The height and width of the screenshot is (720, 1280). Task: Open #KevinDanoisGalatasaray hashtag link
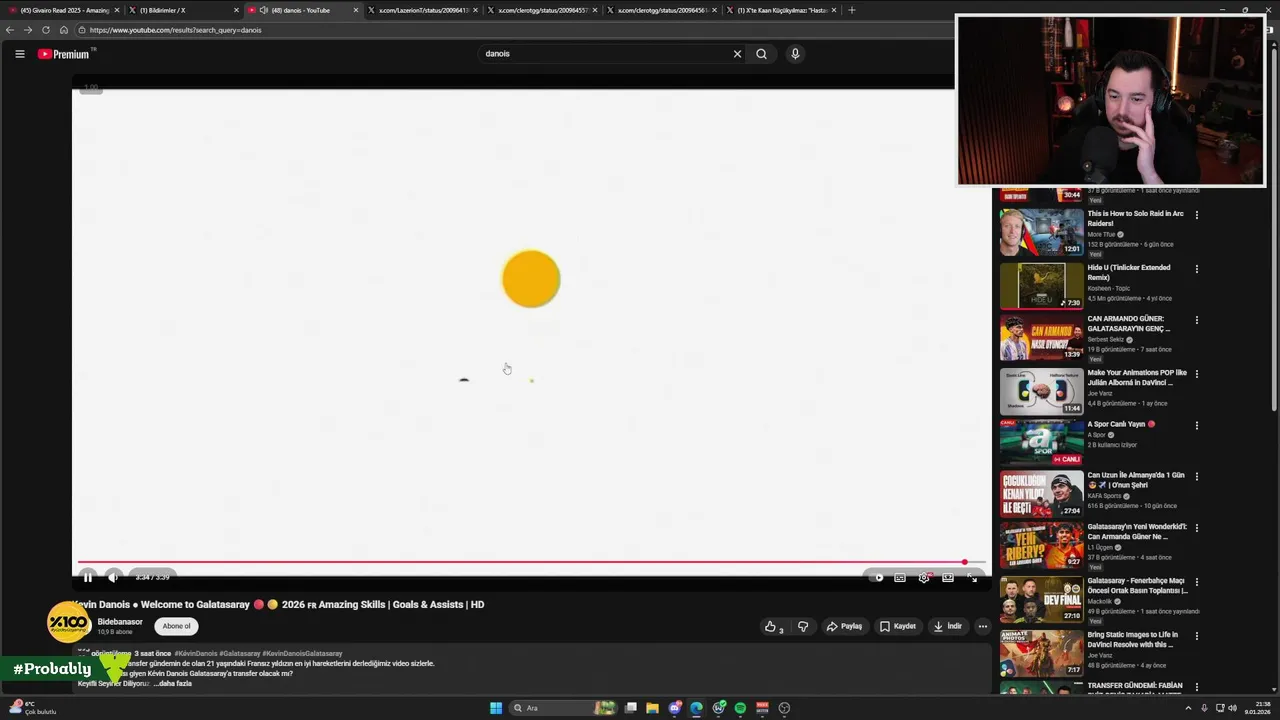302,653
